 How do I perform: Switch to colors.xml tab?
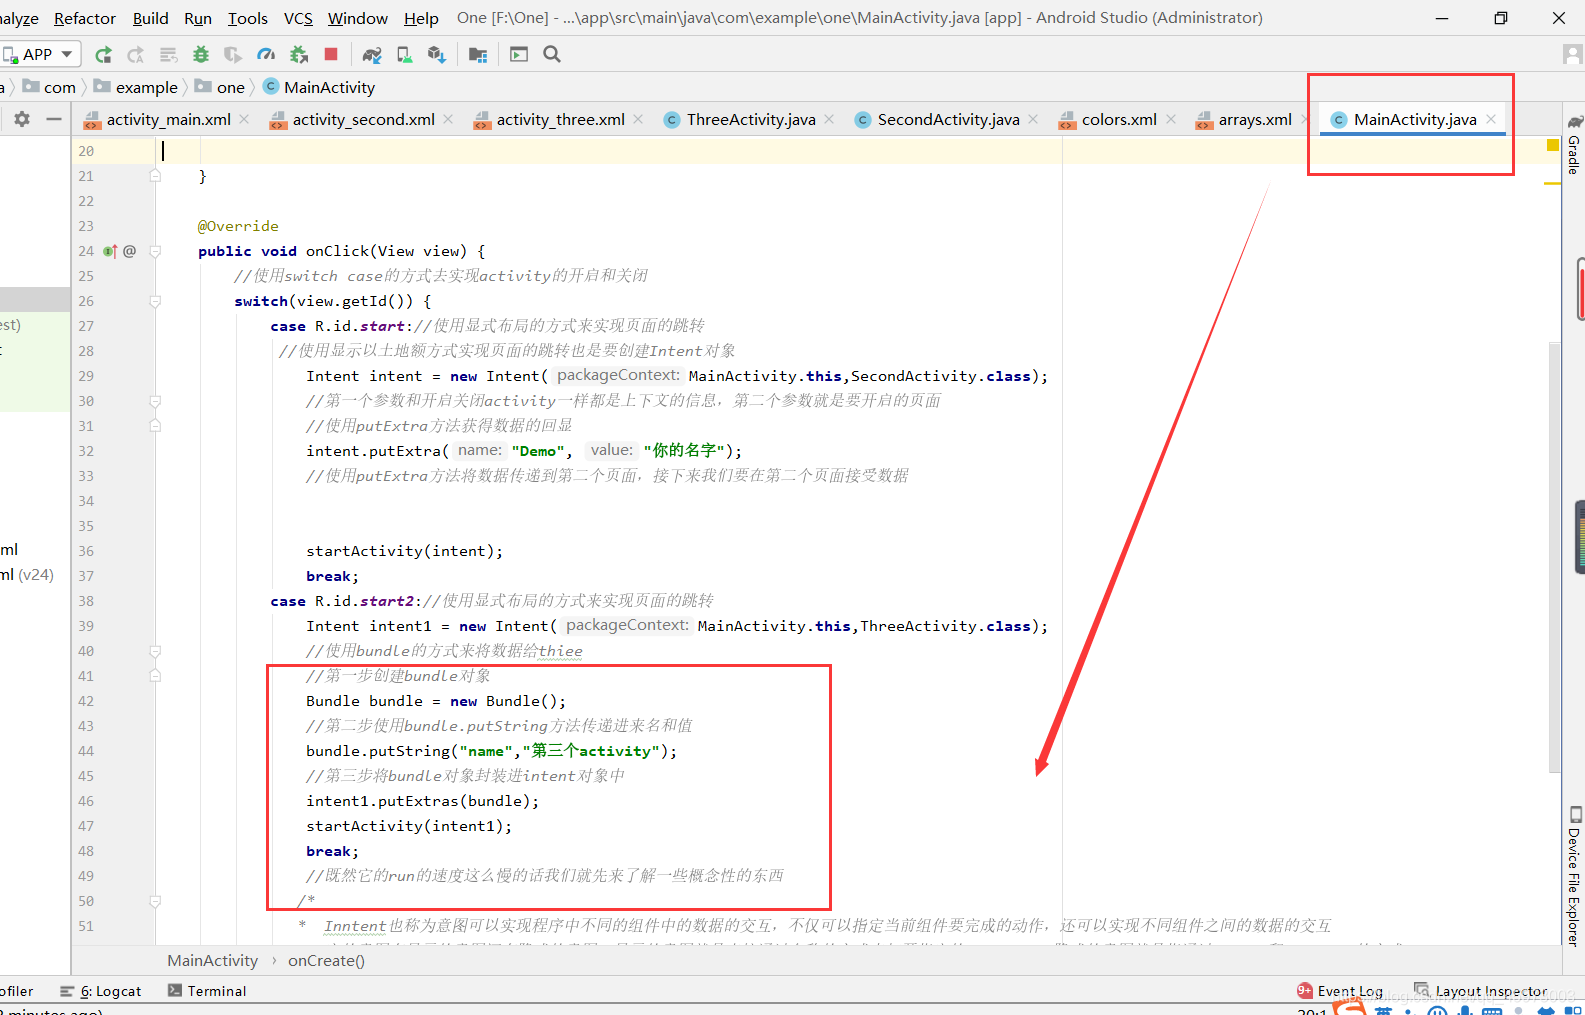pyautogui.click(x=1119, y=120)
